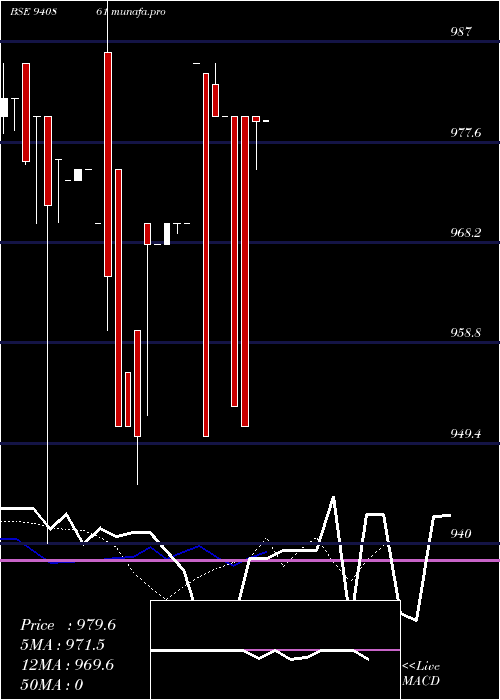Click the 958.8 price level label
The height and width of the screenshot is (700, 500).
[x=466, y=333]
